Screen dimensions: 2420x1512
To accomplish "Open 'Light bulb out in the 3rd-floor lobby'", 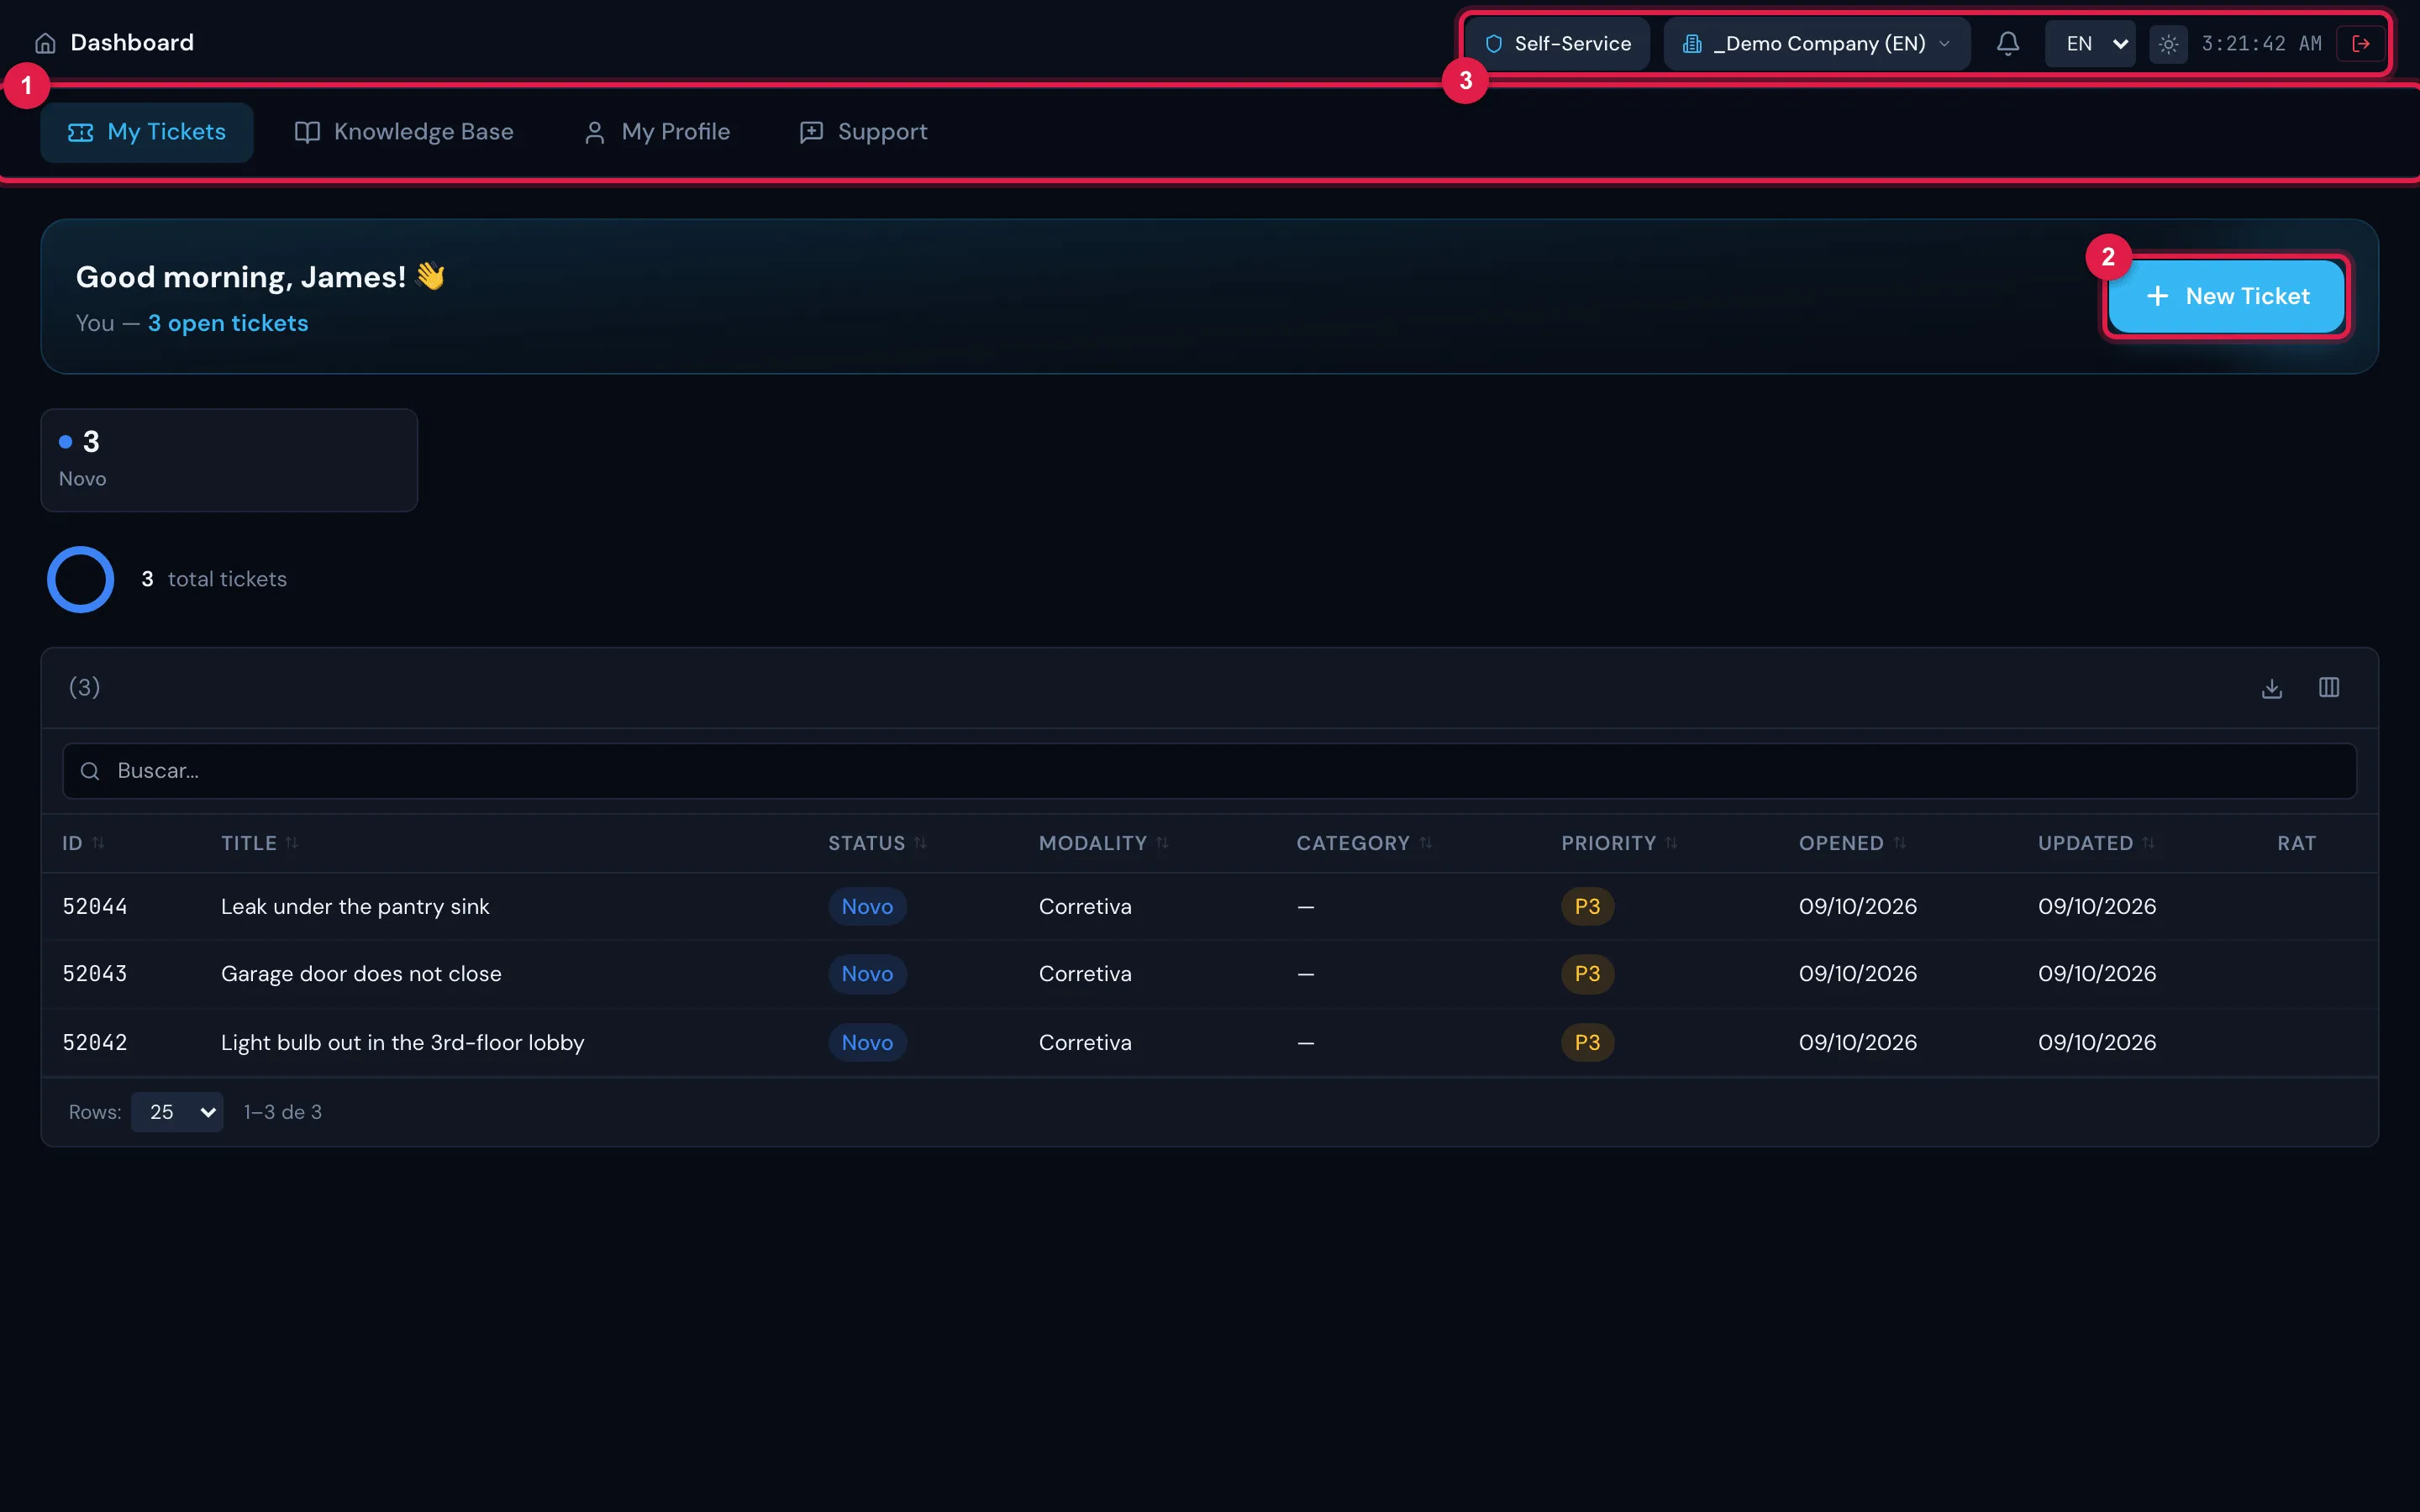I will click(x=402, y=1042).
